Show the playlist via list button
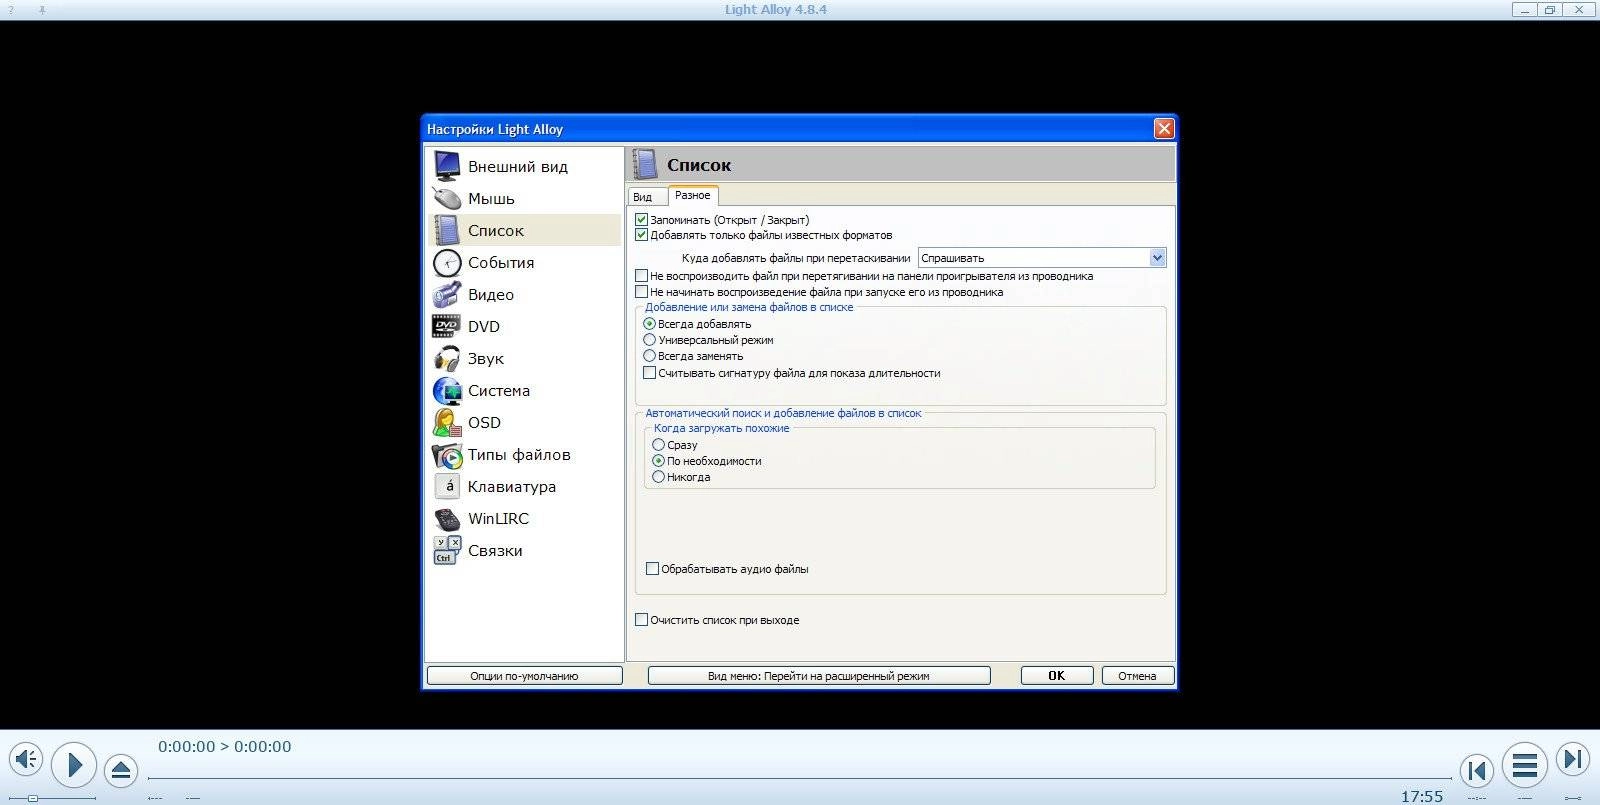This screenshot has height=805, width=1600. [1524, 766]
